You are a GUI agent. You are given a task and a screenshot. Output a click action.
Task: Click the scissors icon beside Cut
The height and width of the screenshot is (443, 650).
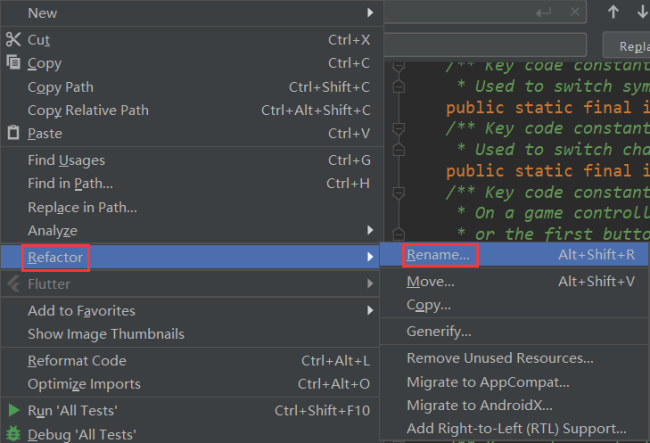click(x=13, y=40)
